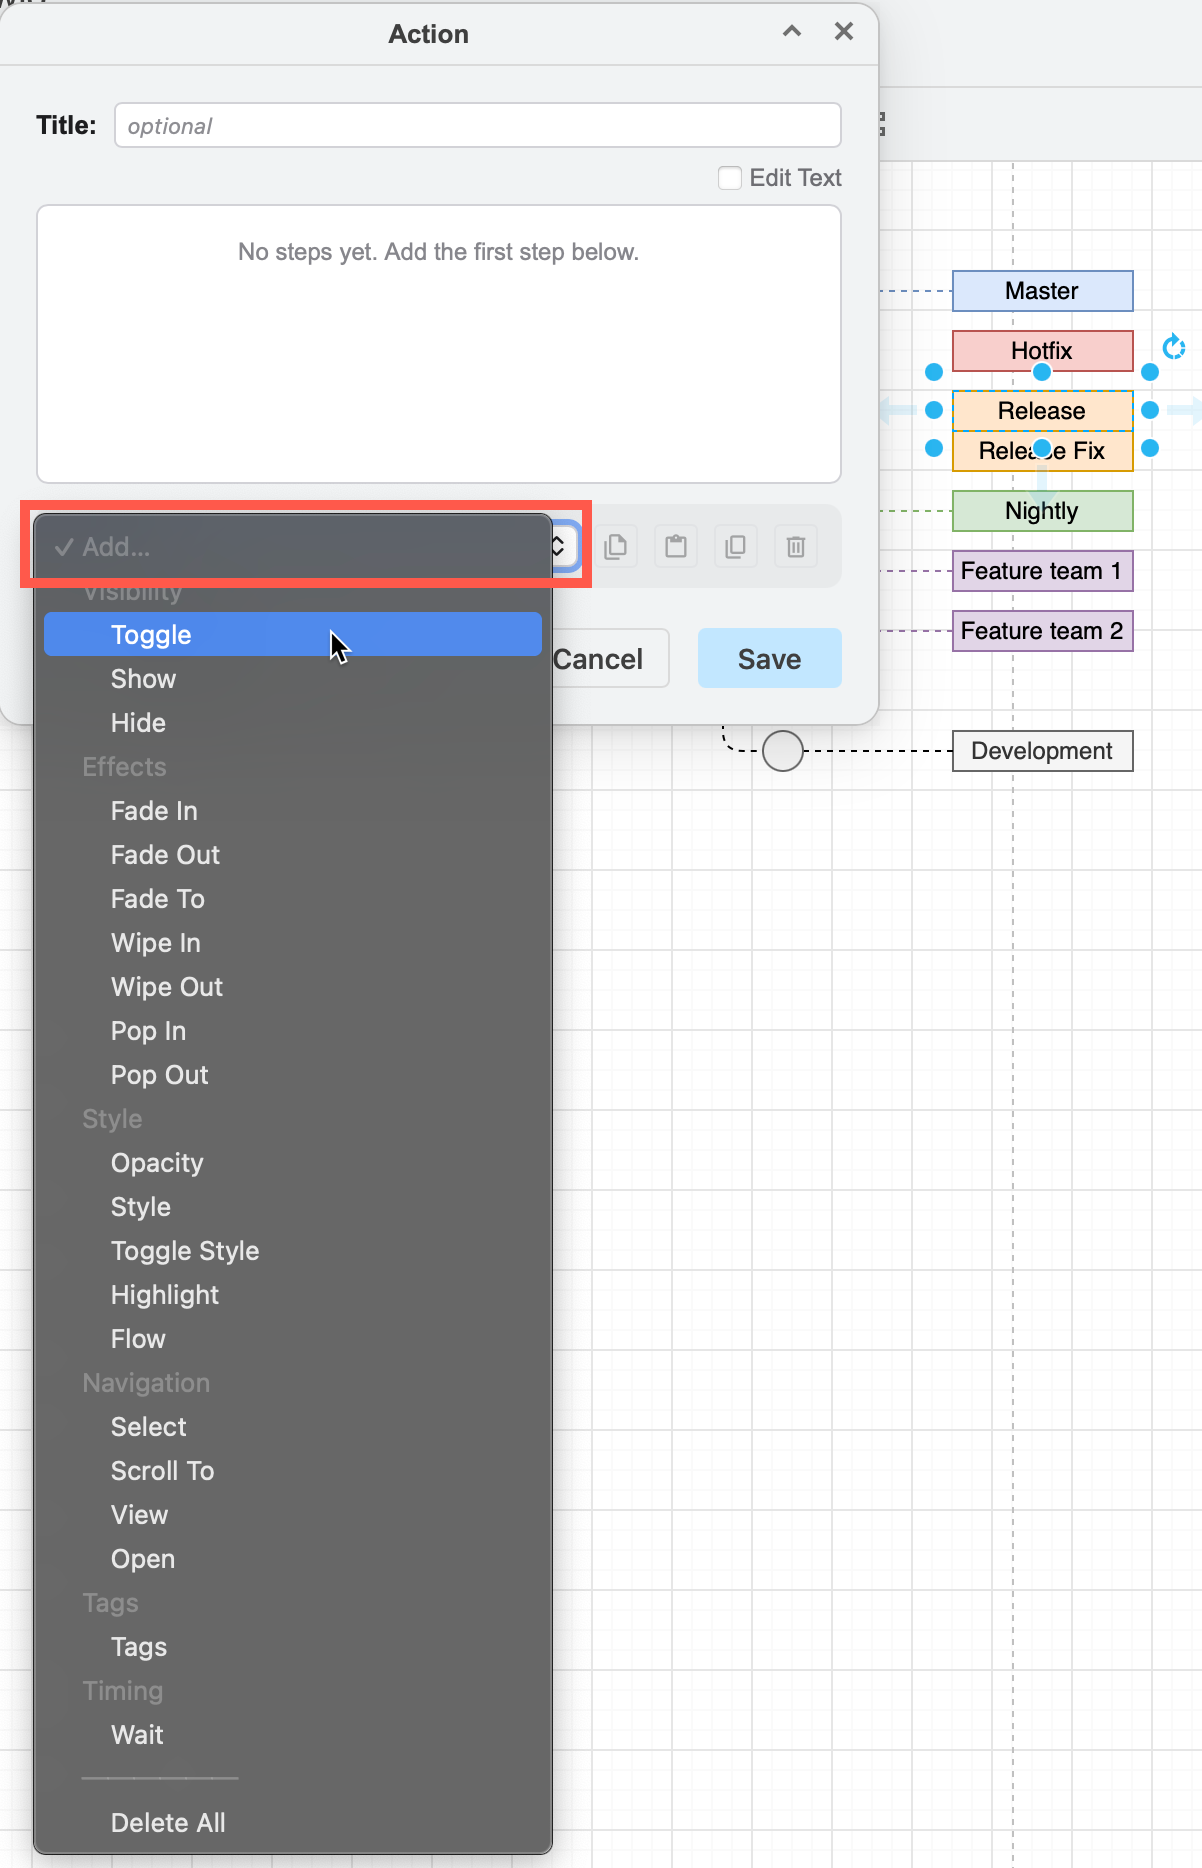Image resolution: width=1202 pixels, height=1868 pixels.
Task: Select Tags action item
Action: (x=292, y=1646)
